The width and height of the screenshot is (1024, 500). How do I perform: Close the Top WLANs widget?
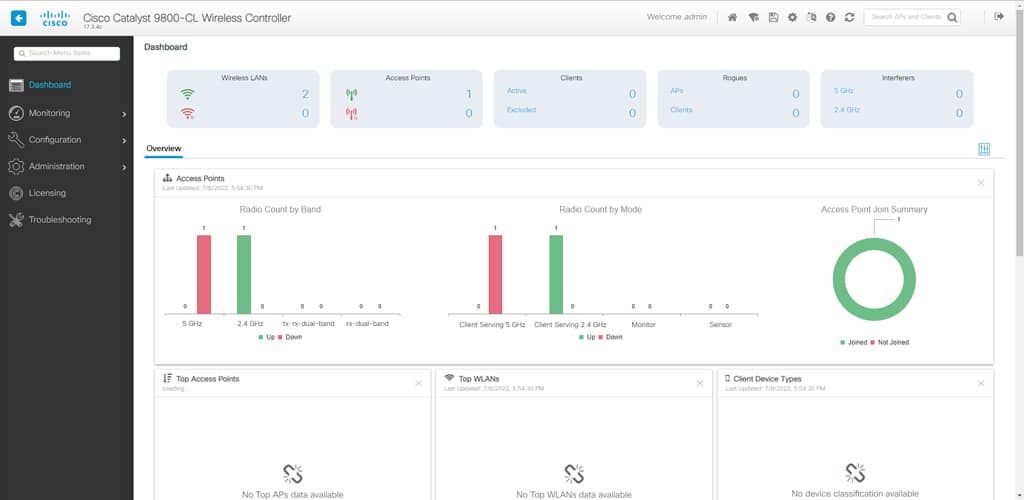699,383
